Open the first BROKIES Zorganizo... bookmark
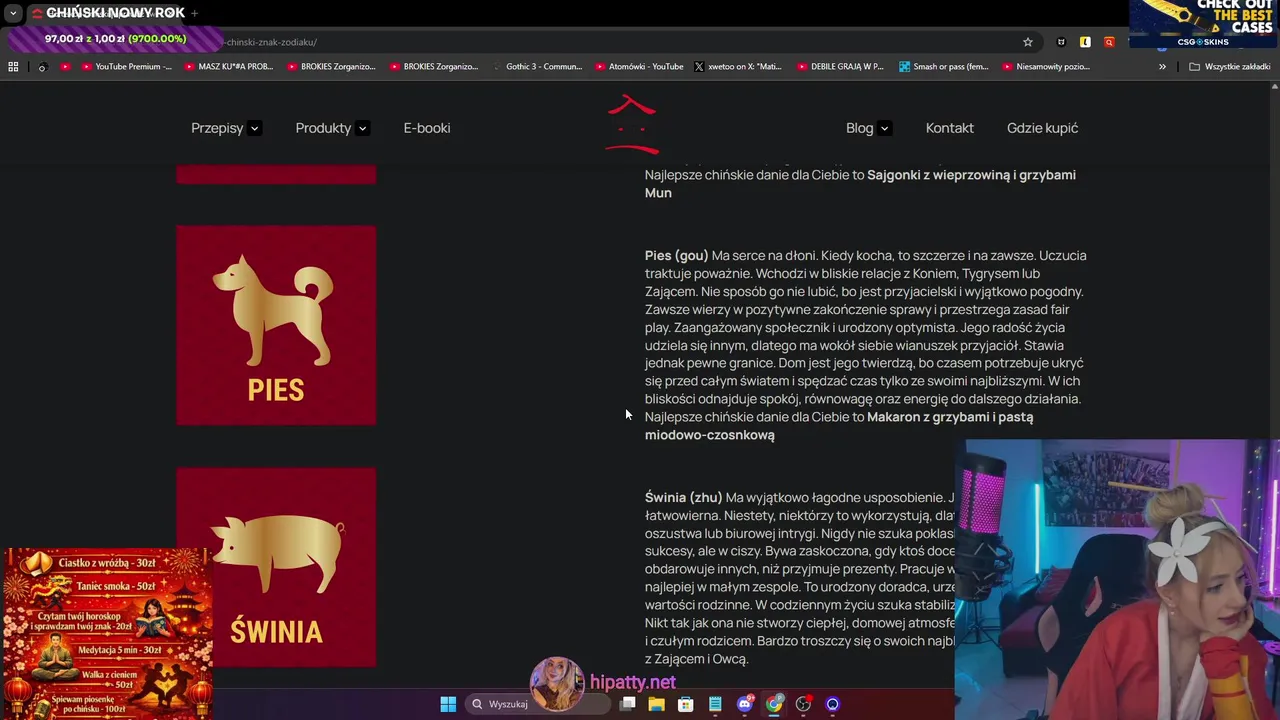 tap(331, 67)
